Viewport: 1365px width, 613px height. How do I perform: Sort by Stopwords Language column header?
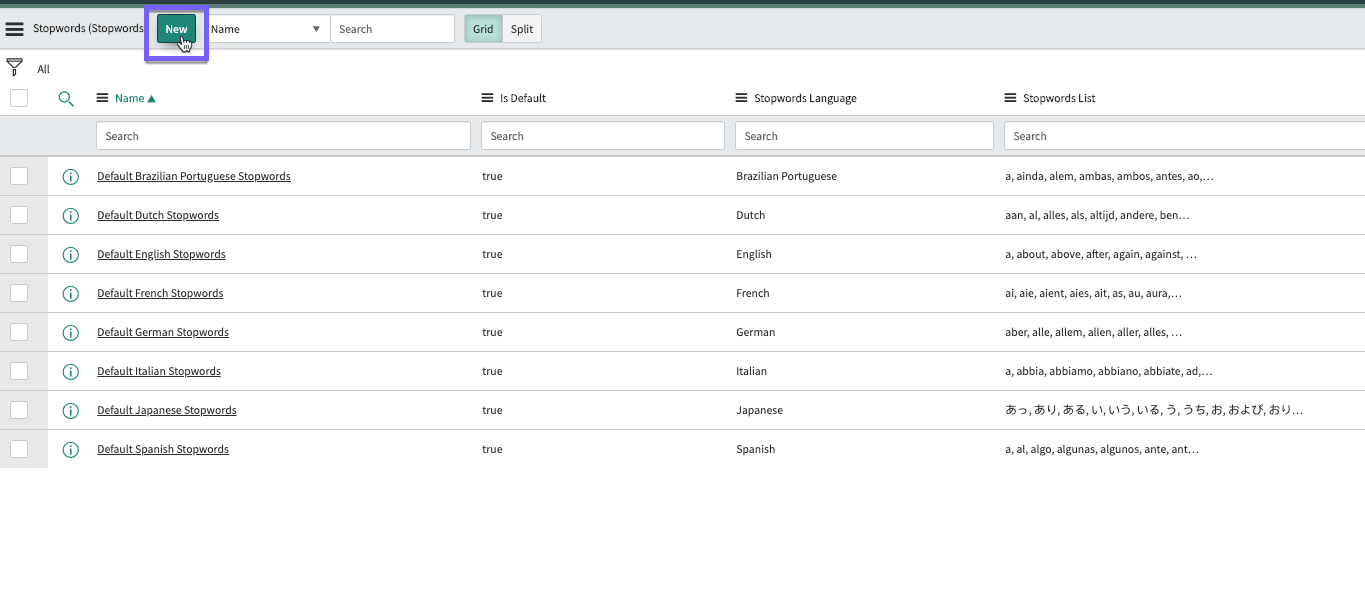(x=805, y=98)
